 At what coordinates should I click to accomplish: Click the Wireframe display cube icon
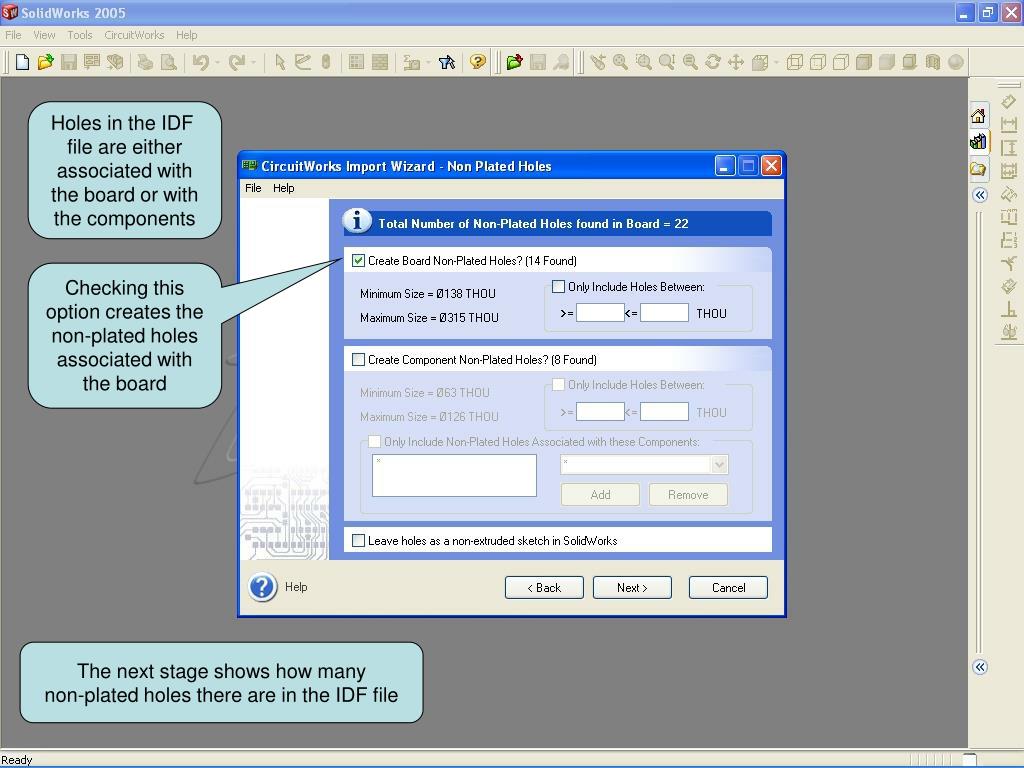[795, 62]
